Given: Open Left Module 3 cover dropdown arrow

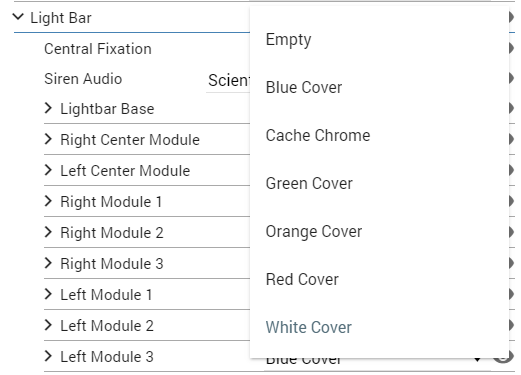Looking at the screenshot, I should 477,360.
